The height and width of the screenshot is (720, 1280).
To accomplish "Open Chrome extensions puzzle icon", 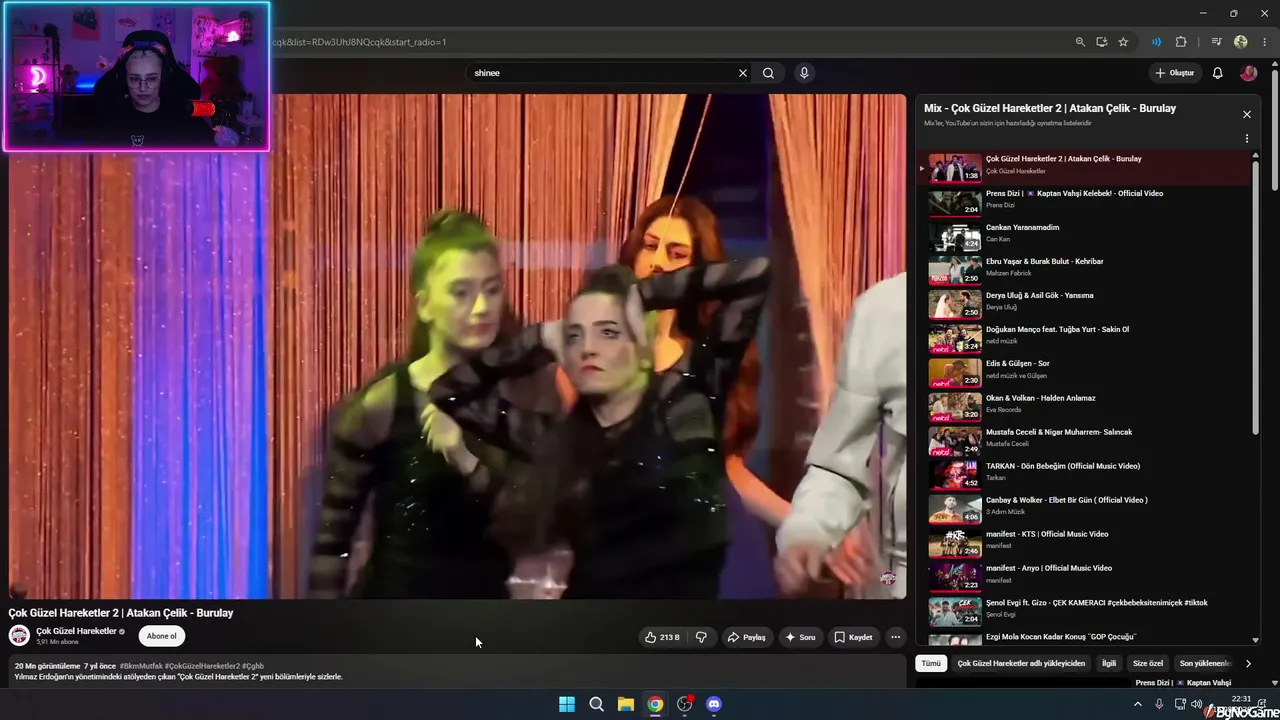I will tap(1181, 42).
